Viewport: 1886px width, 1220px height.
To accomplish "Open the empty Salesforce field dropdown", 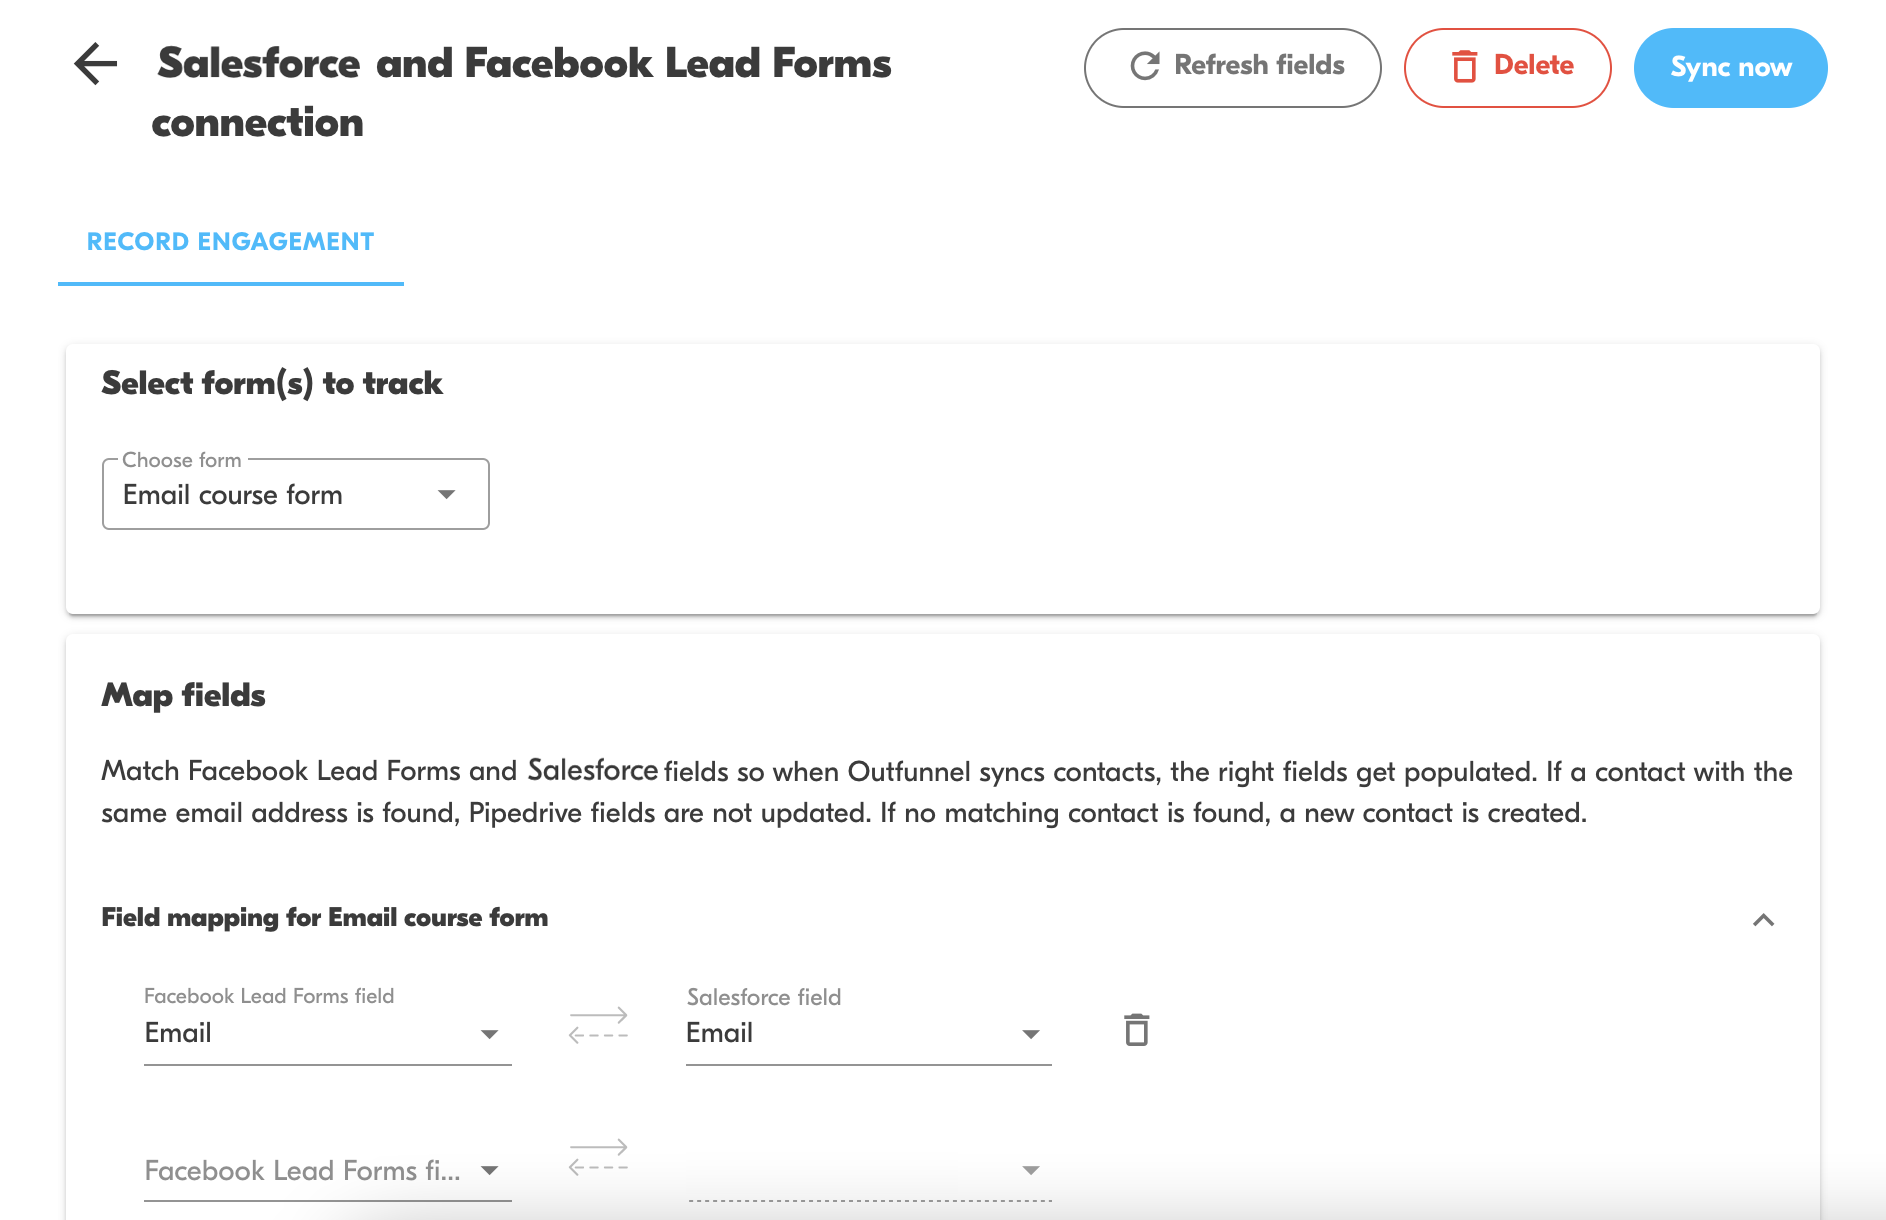I will pyautogui.click(x=1030, y=1170).
